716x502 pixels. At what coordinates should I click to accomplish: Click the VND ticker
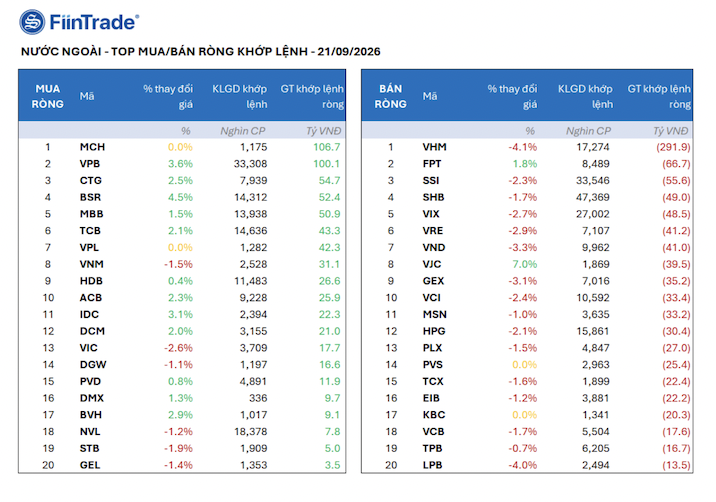(x=434, y=248)
